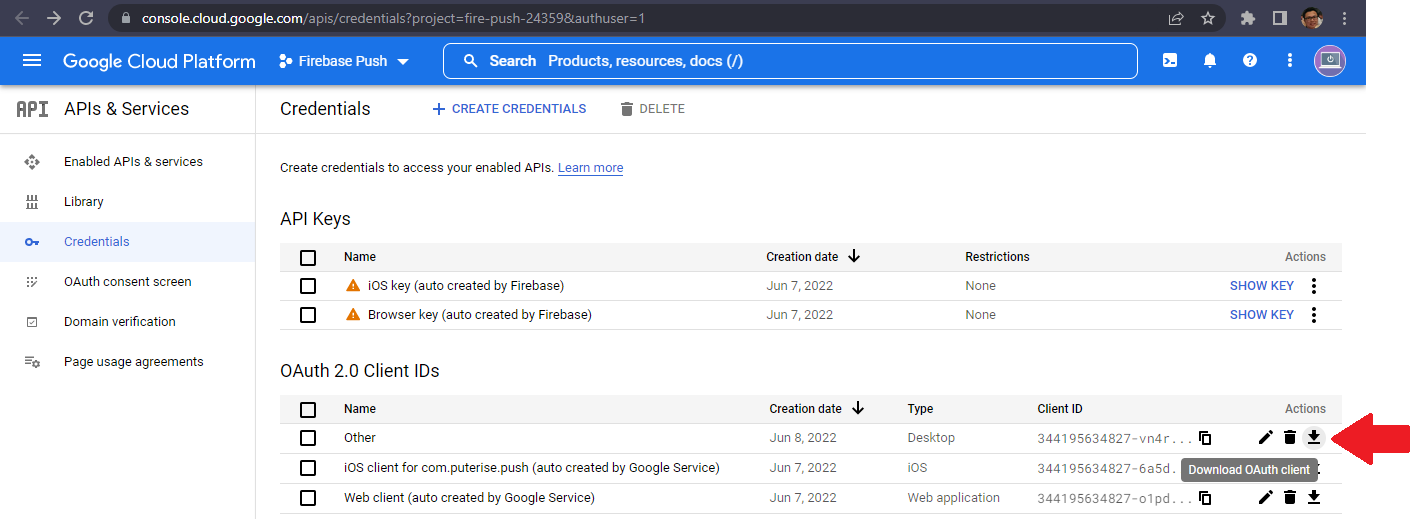Download the Other OAuth client JSON
The height and width of the screenshot is (519, 1414).
[1314, 437]
